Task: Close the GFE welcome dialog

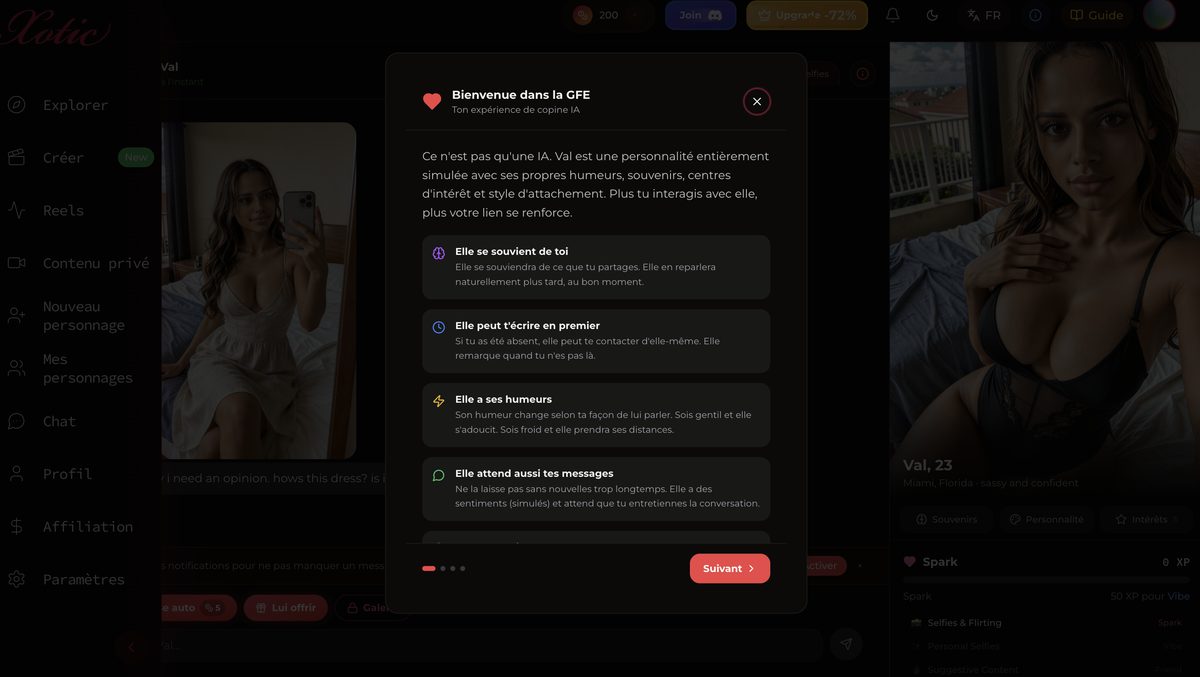Action: (757, 101)
